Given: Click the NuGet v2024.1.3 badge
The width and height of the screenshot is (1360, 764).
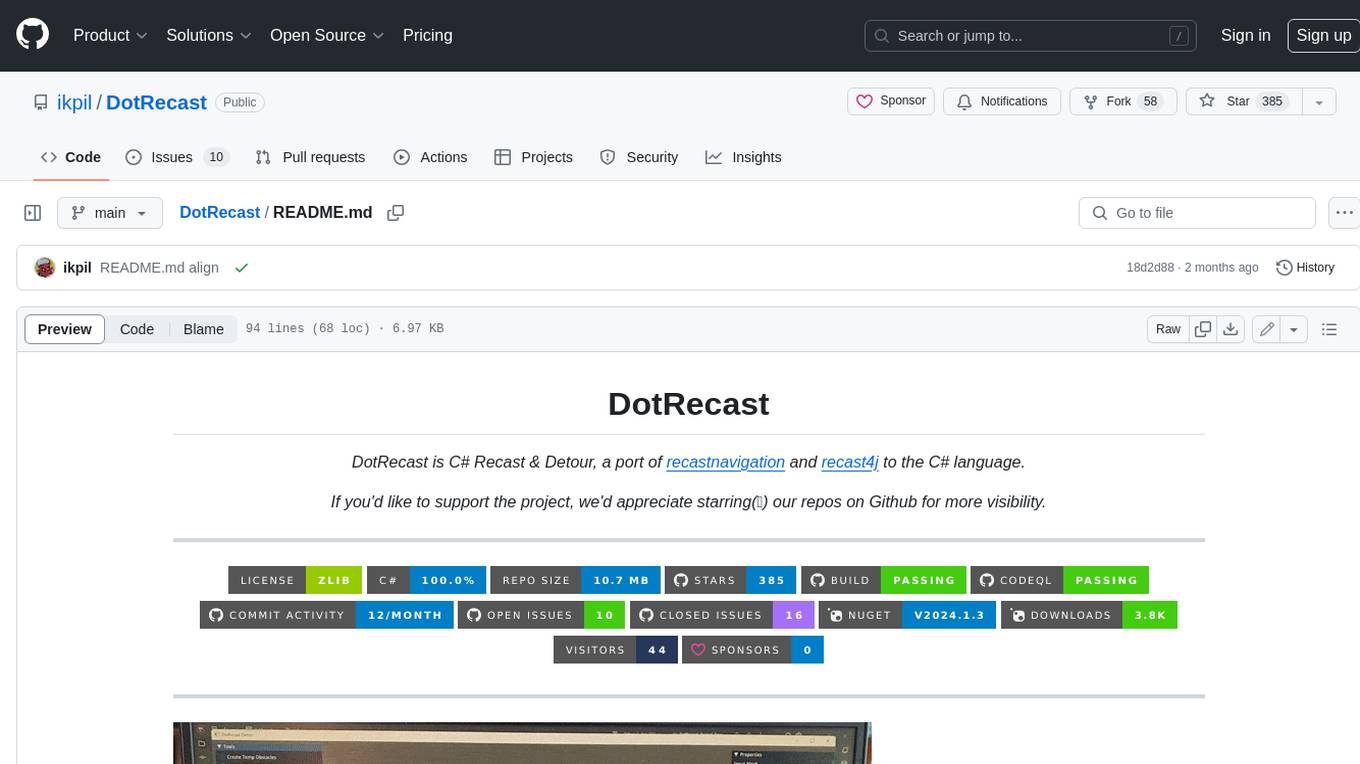Looking at the screenshot, I should click(907, 615).
